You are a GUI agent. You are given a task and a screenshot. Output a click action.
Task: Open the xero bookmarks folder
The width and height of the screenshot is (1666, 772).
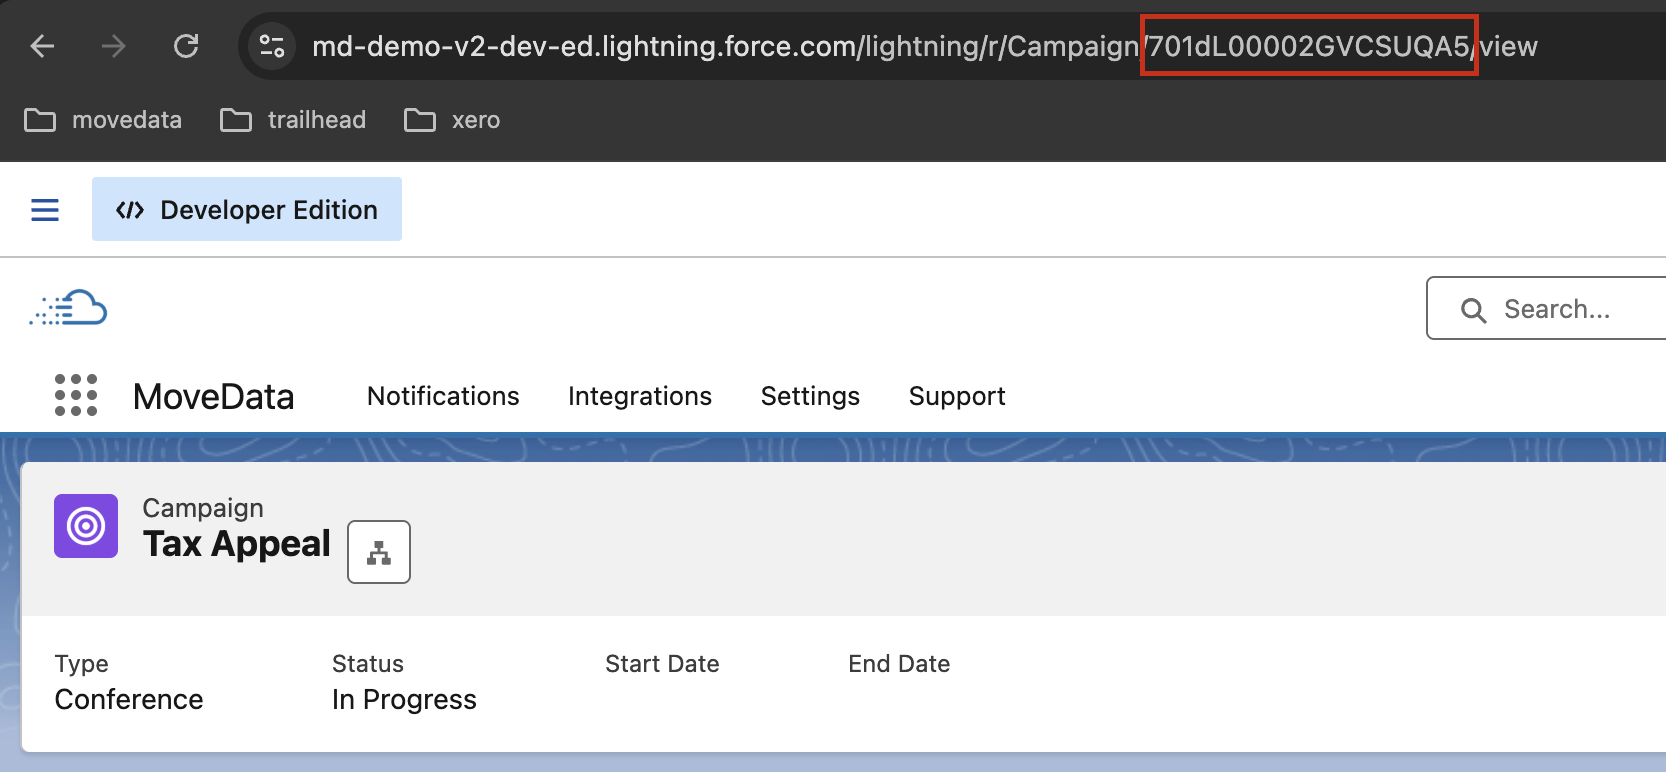(x=452, y=120)
